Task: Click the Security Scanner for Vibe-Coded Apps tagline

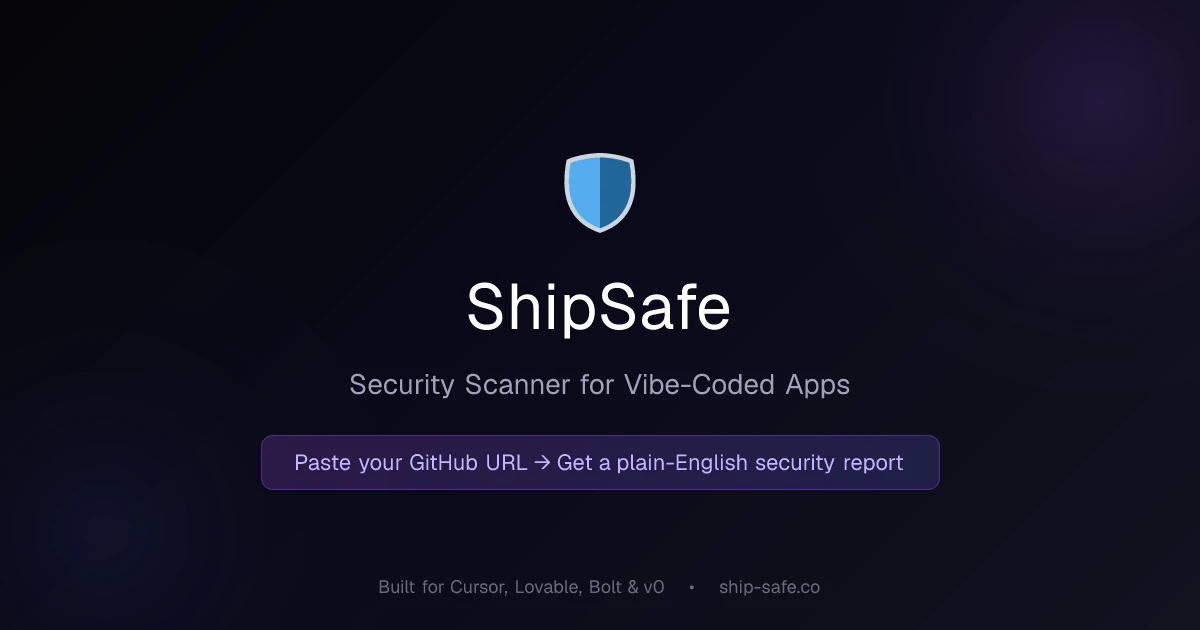Action: [x=600, y=384]
